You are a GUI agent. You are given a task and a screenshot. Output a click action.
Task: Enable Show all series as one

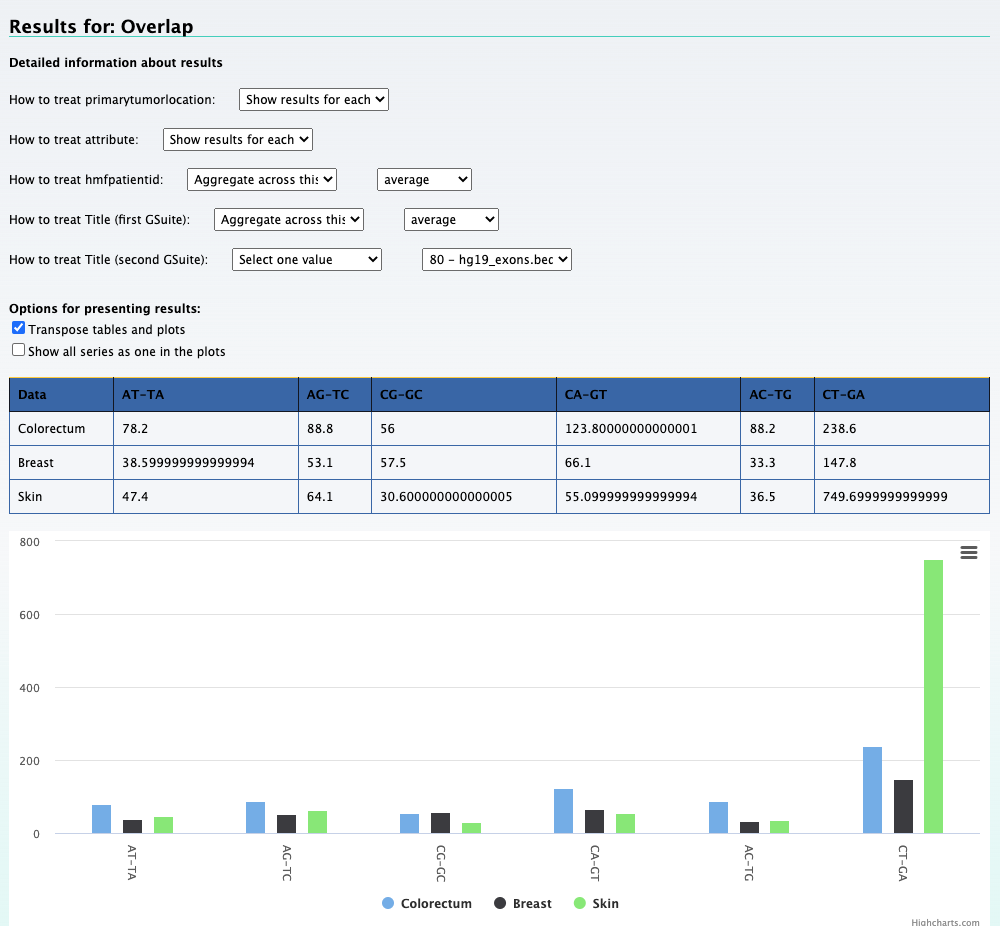(18, 351)
